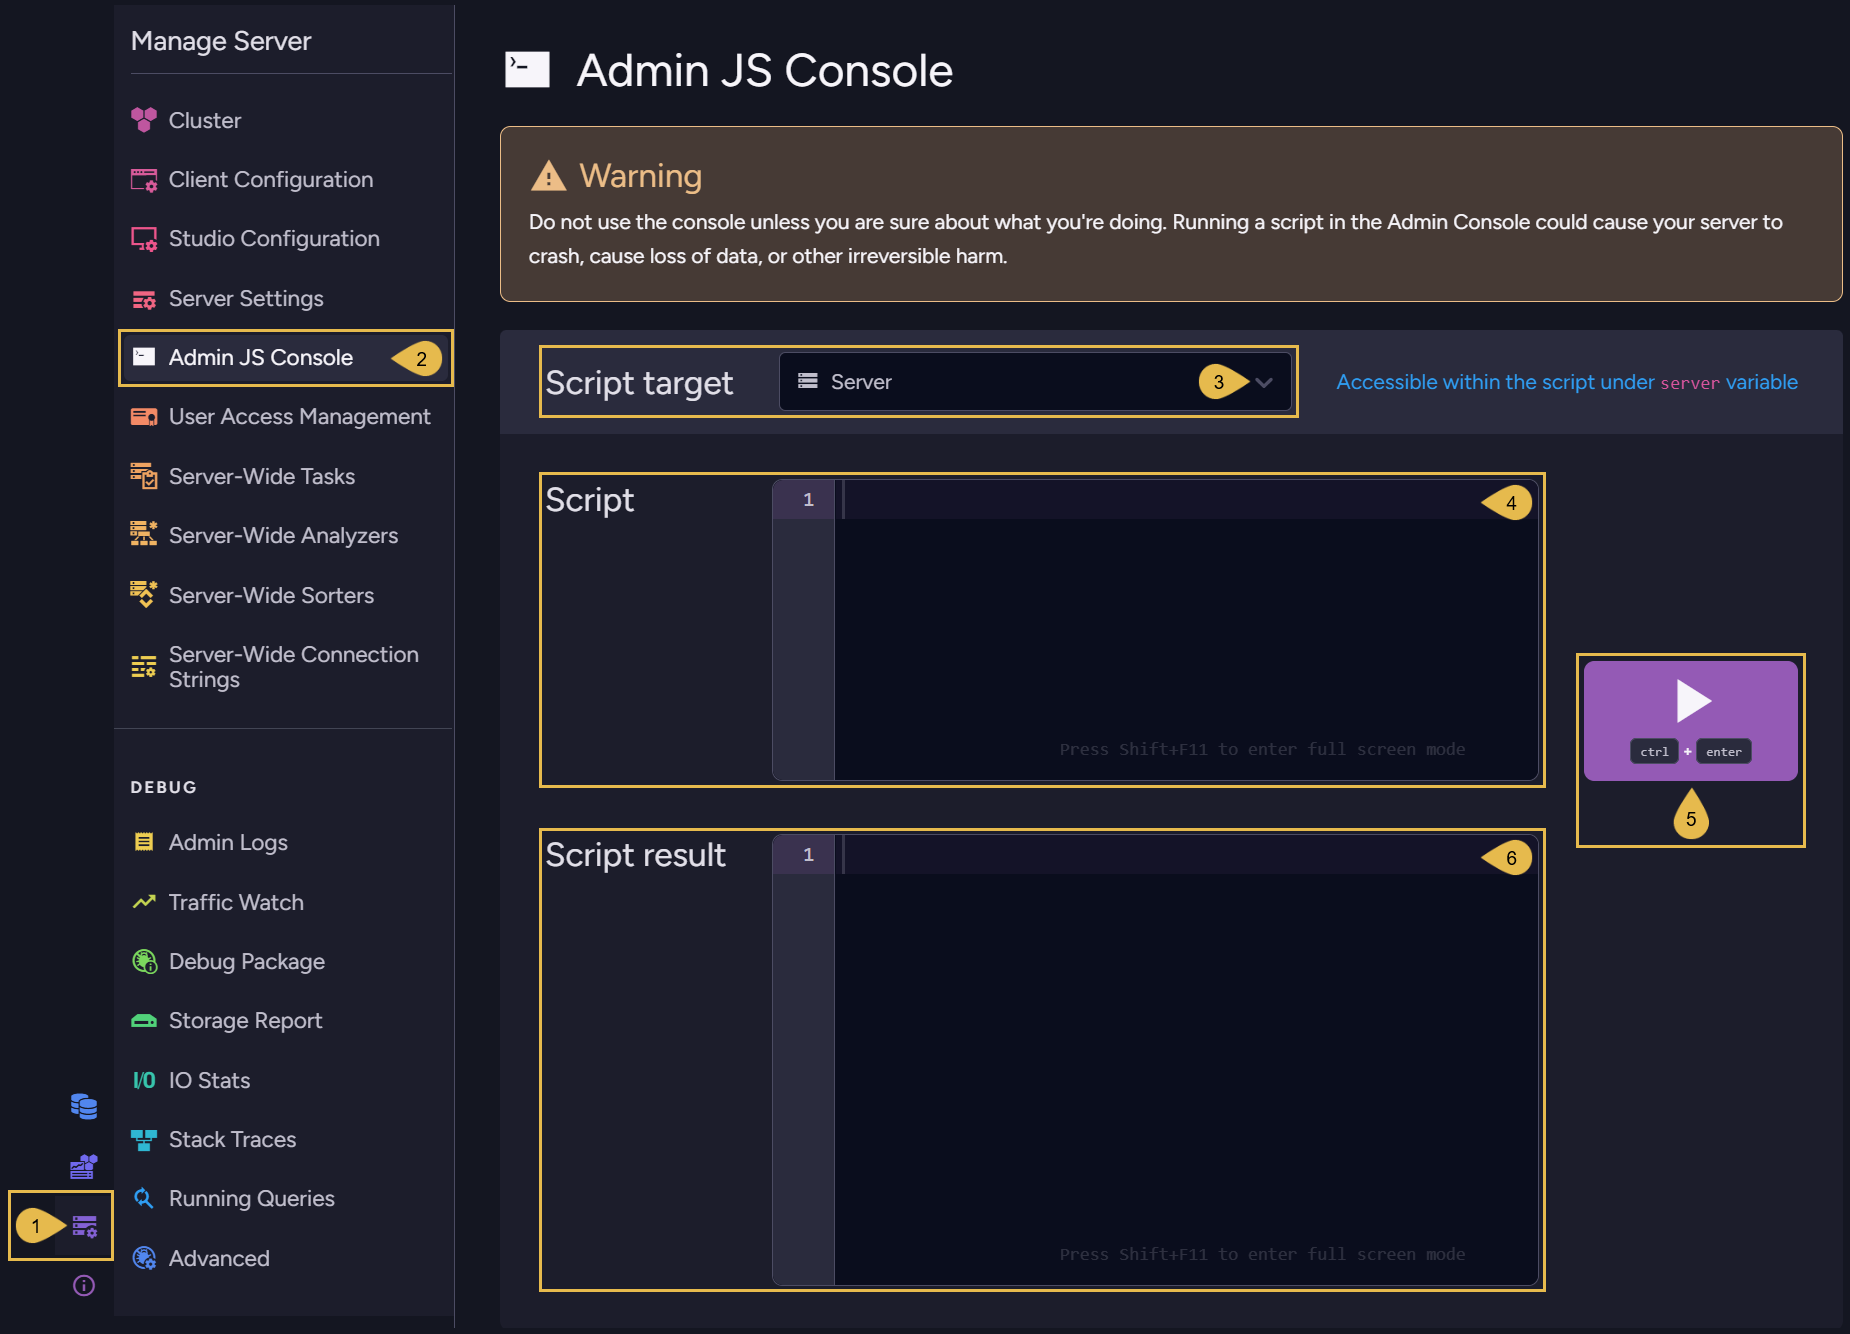This screenshot has height=1334, width=1850.
Task: Click the Admin JS Console menu icon
Action: 144,357
